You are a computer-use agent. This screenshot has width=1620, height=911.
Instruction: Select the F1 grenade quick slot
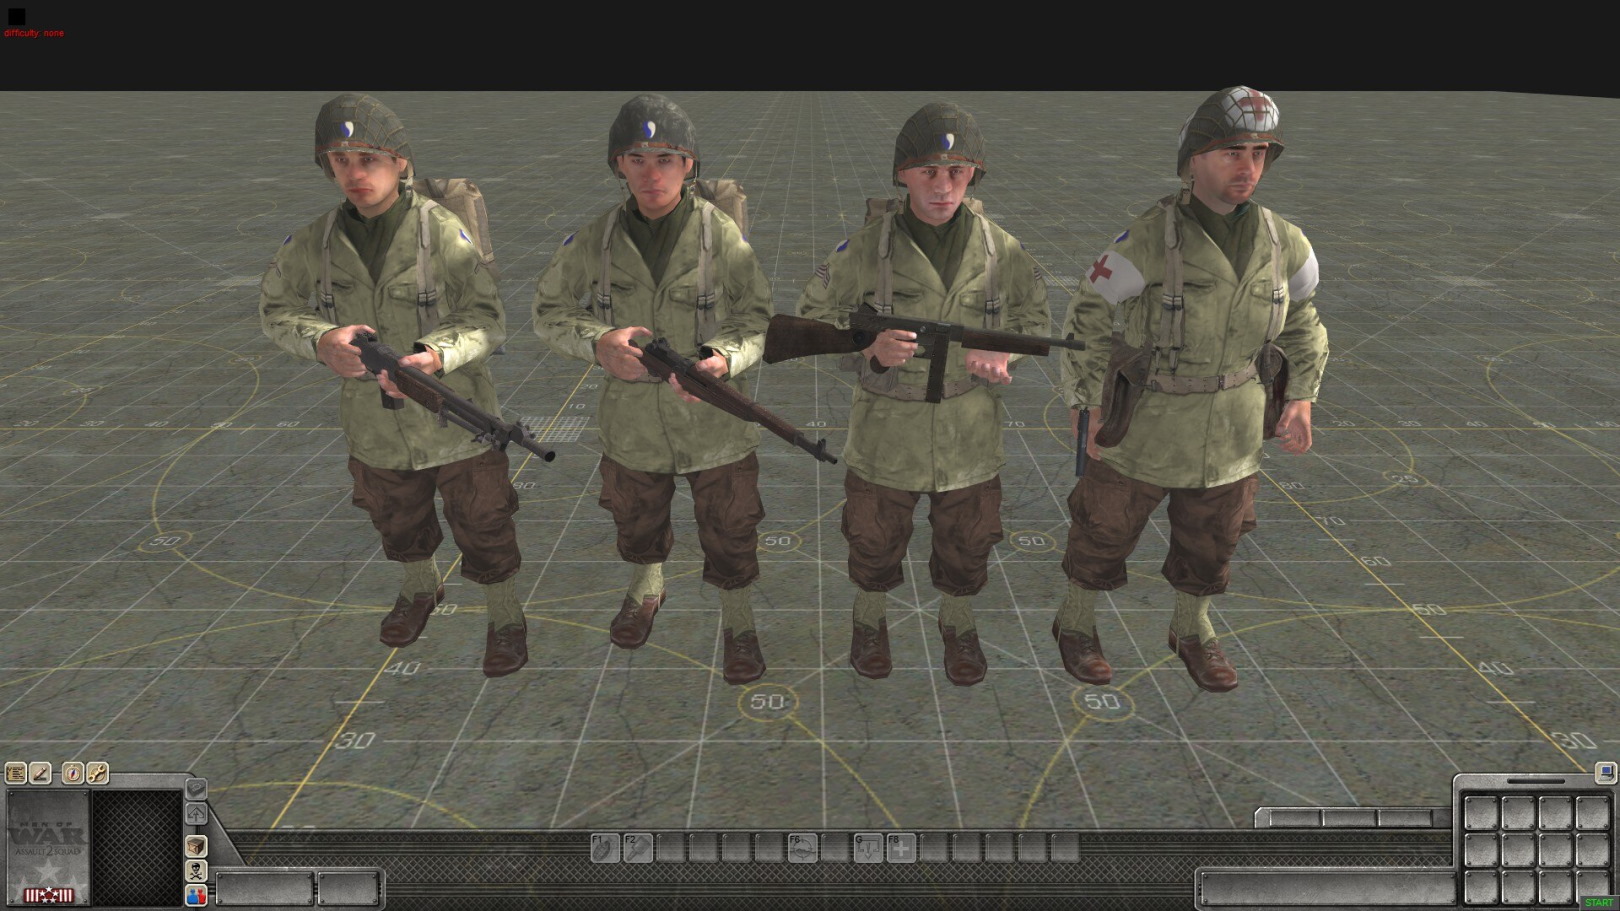605,848
